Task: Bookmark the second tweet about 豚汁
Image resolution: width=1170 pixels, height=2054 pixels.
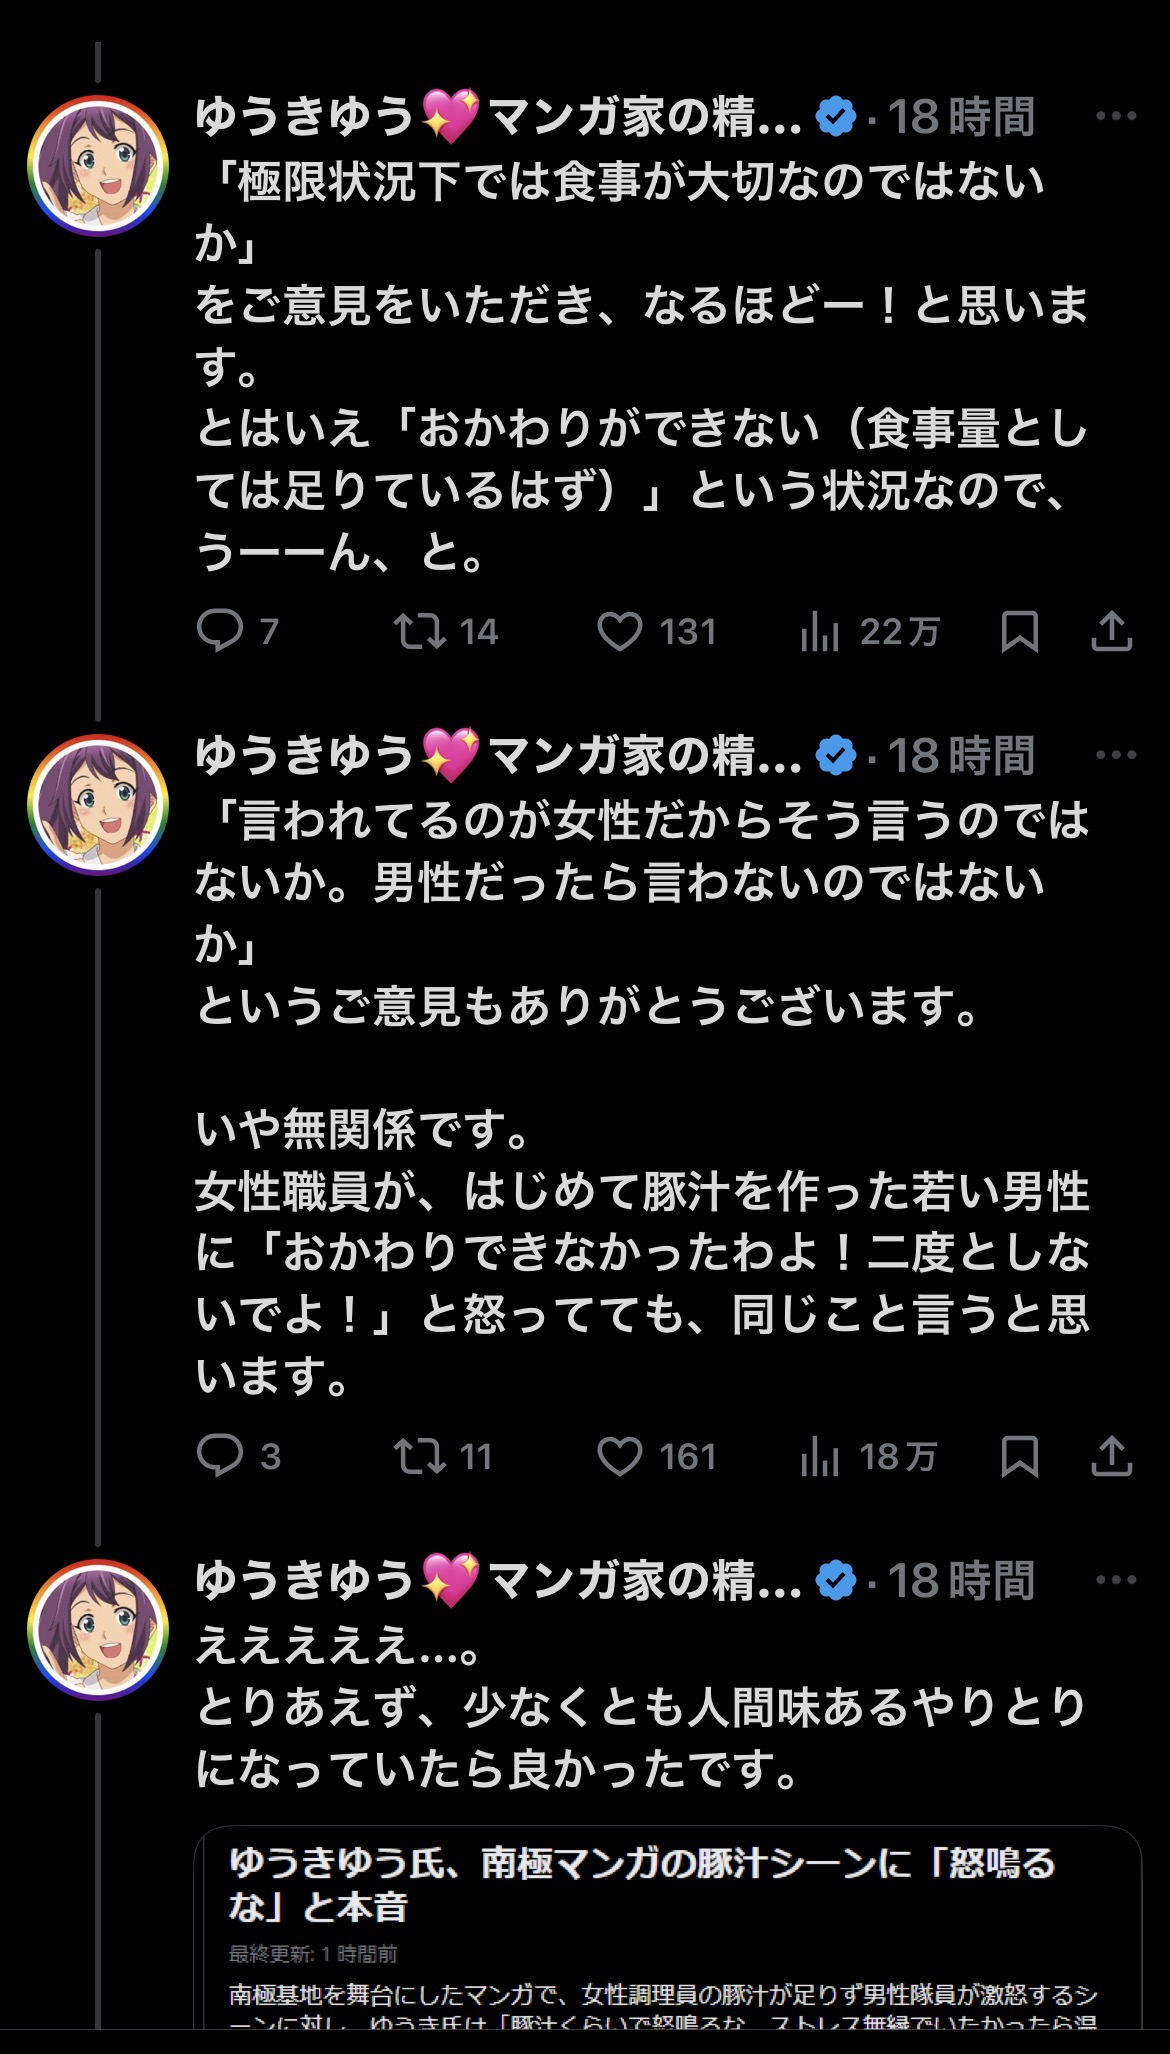Action: click(x=1019, y=1456)
